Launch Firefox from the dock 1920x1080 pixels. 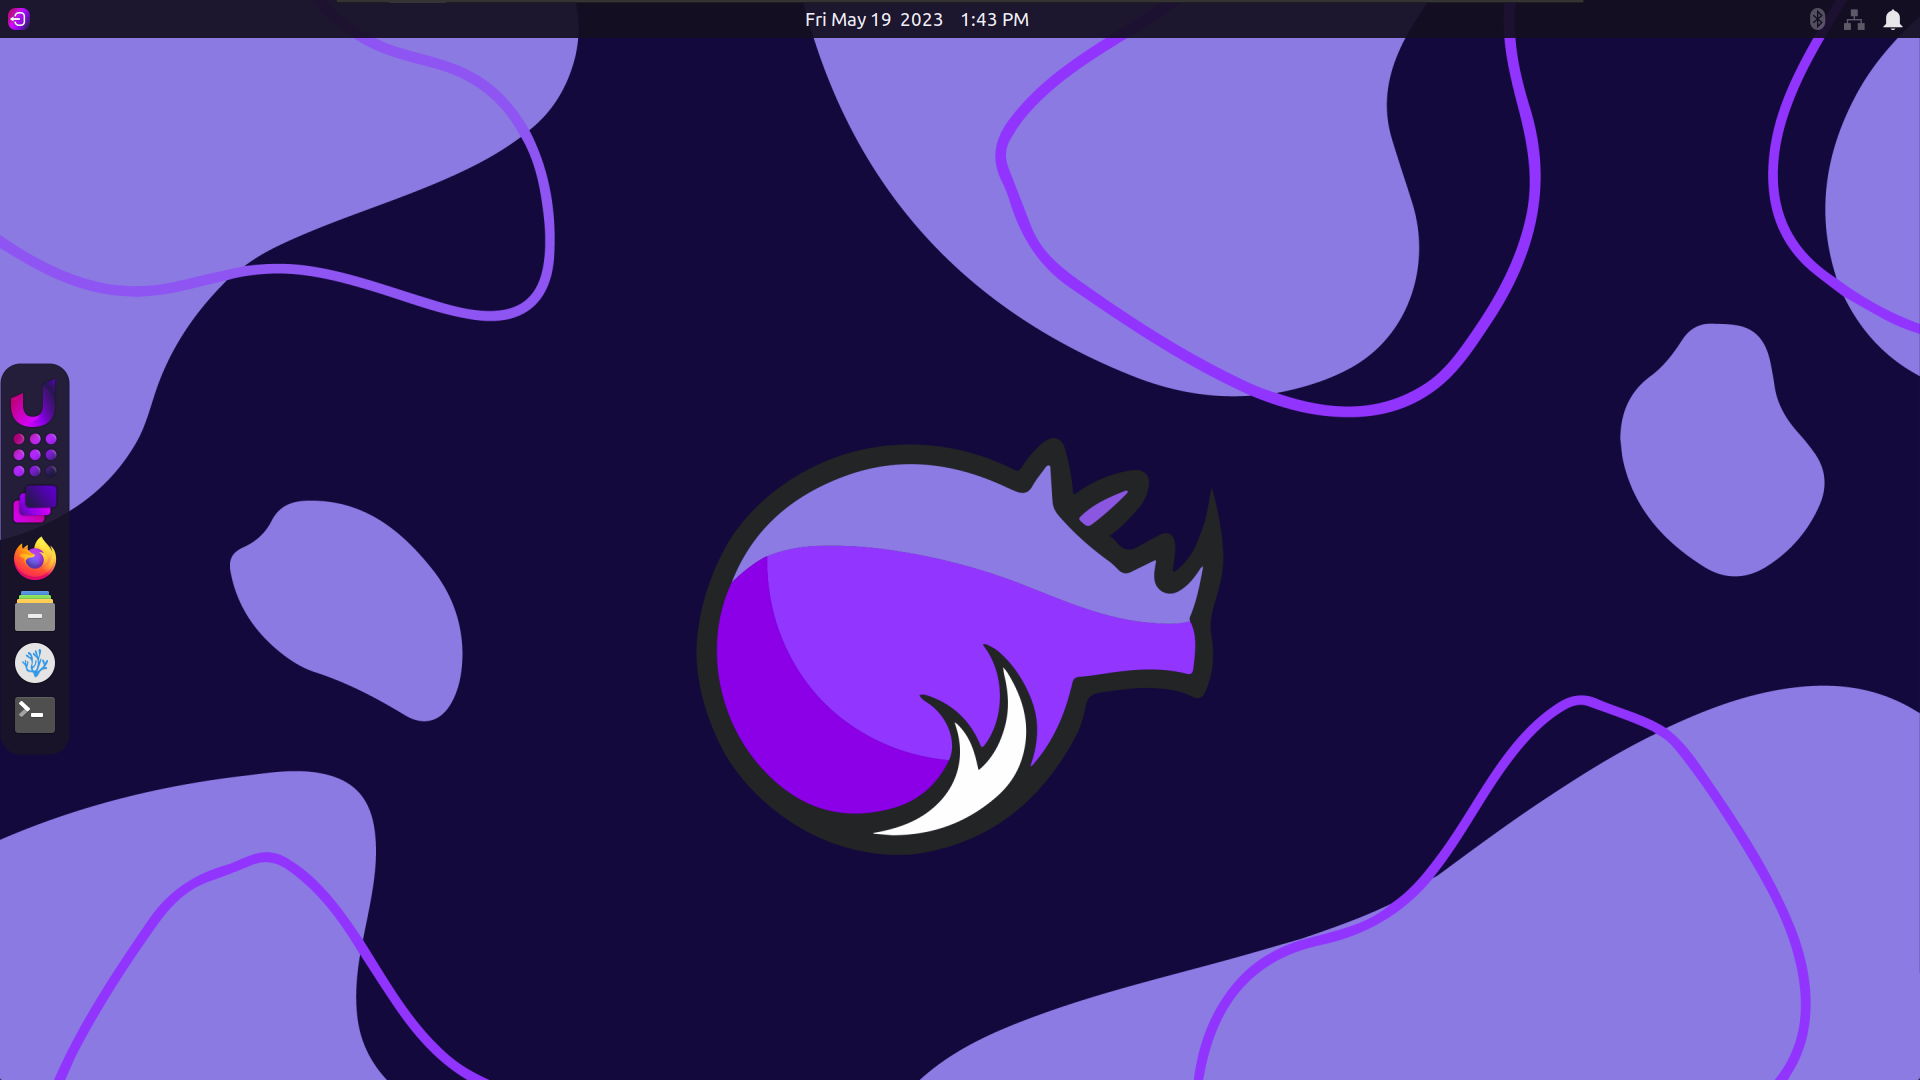34,558
